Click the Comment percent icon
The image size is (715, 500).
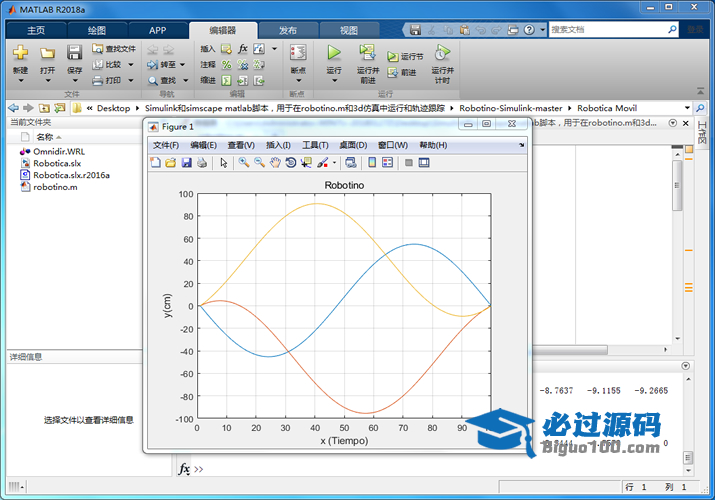coord(227,65)
